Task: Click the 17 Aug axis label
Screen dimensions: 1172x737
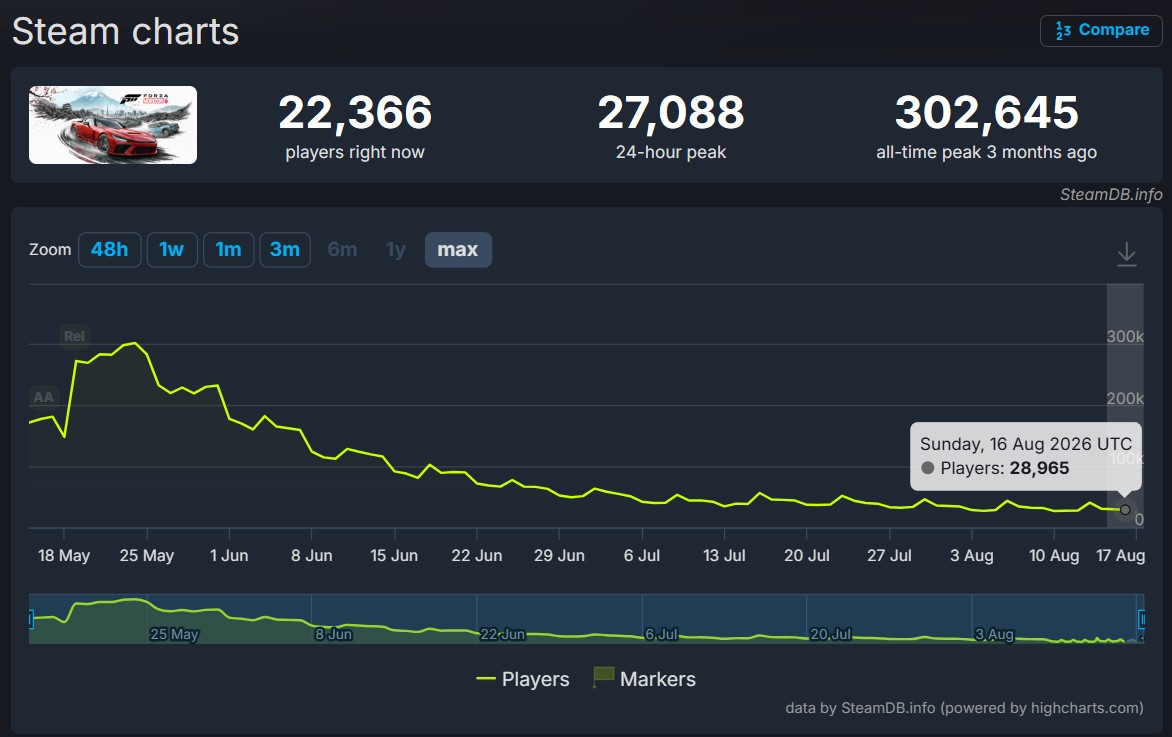Action: pyautogui.click(x=1120, y=555)
